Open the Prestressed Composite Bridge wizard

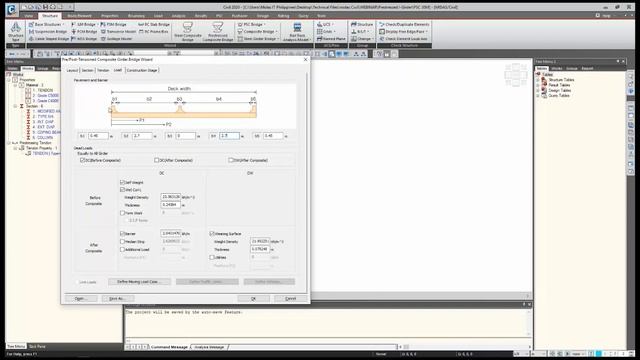218,31
